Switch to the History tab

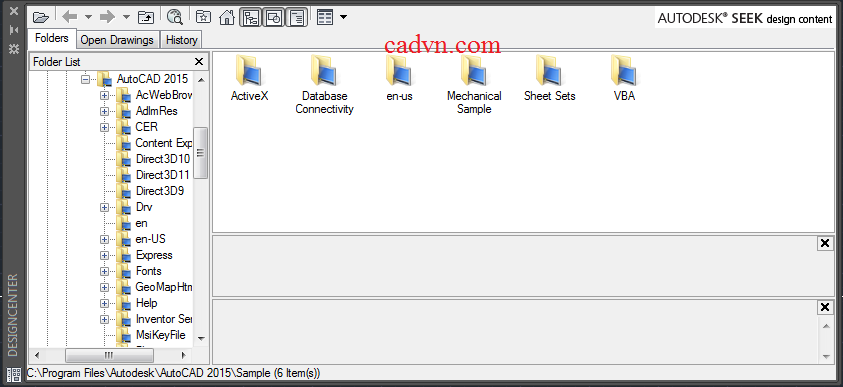tap(181, 40)
